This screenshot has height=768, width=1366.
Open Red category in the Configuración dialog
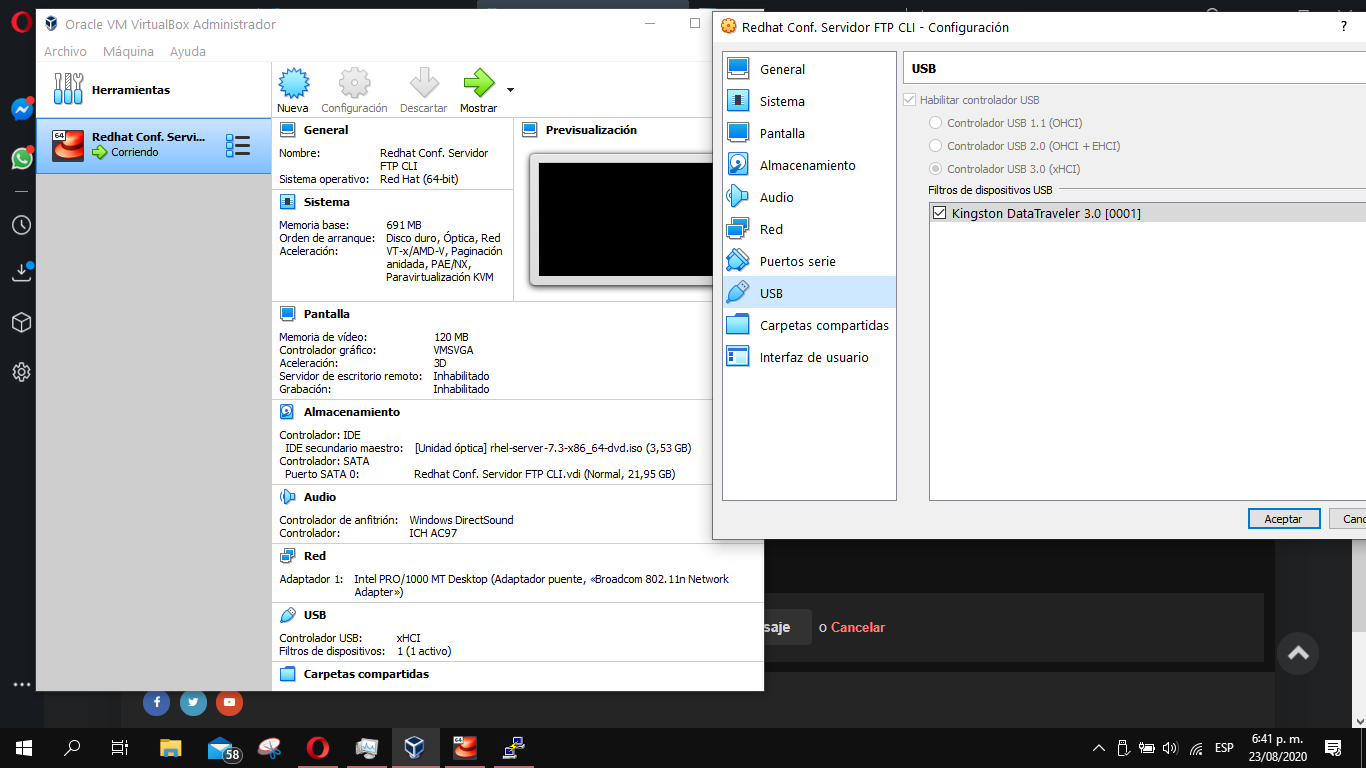[809, 229]
